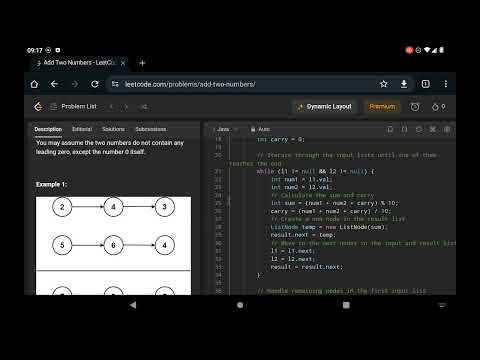This screenshot has width=480, height=360.
Task: Switch to the Editorial tab
Action: tap(82, 129)
